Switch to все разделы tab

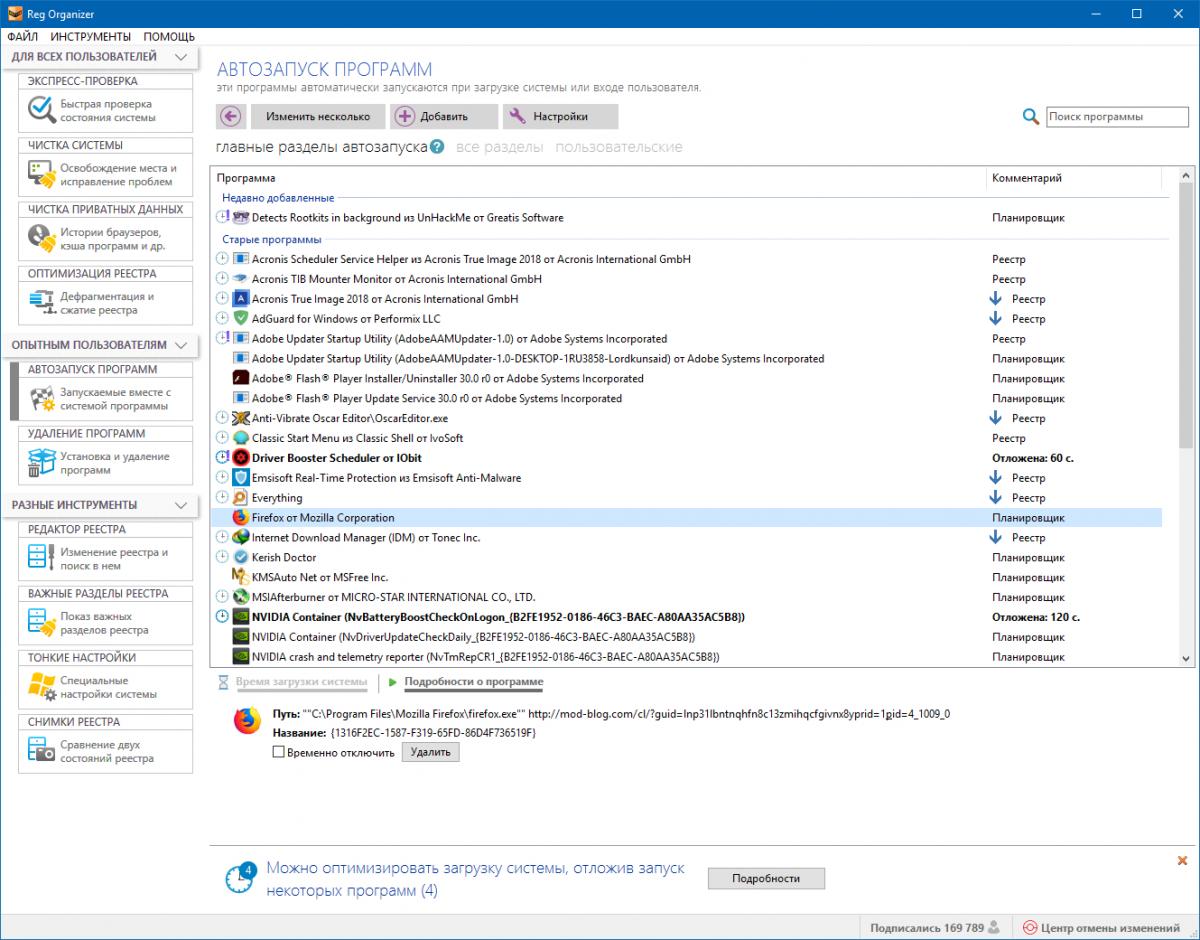coord(499,147)
